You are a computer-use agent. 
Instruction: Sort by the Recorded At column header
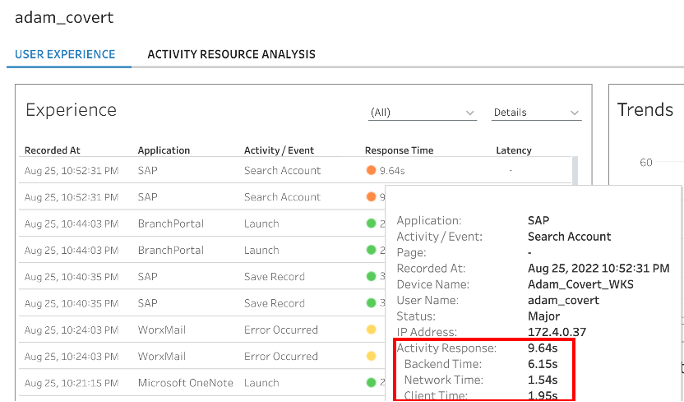[52, 150]
